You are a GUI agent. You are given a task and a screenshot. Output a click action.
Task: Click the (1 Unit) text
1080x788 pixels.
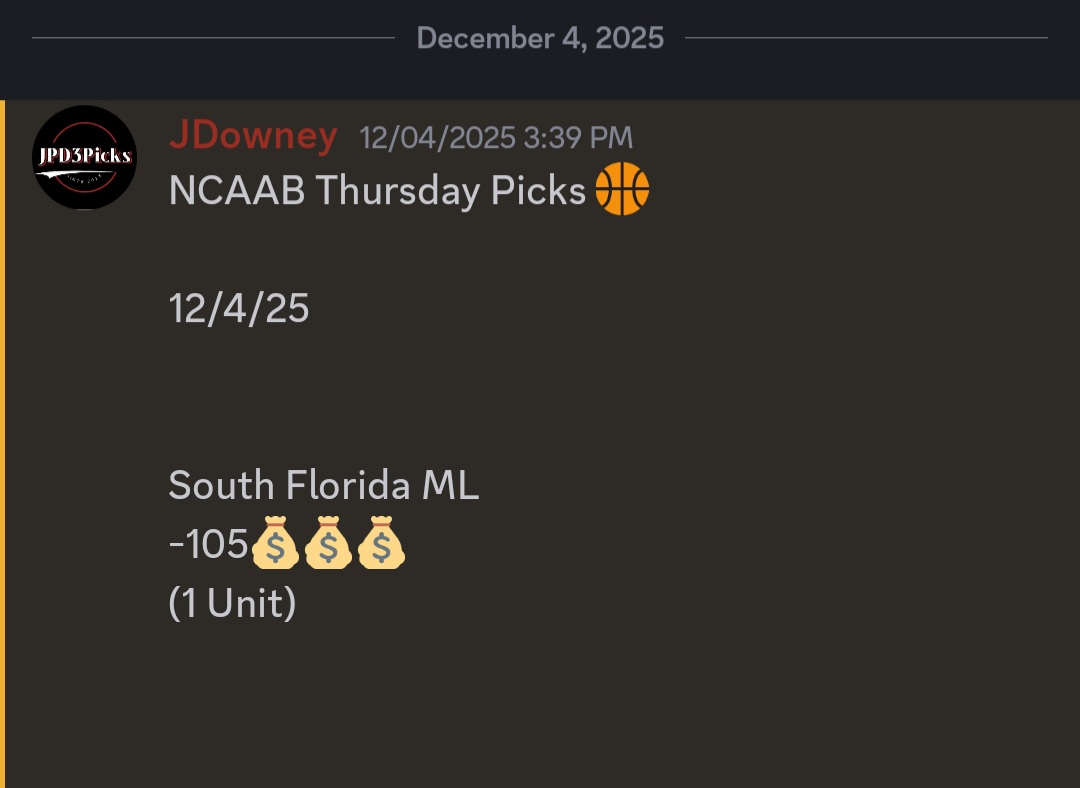(x=232, y=603)
